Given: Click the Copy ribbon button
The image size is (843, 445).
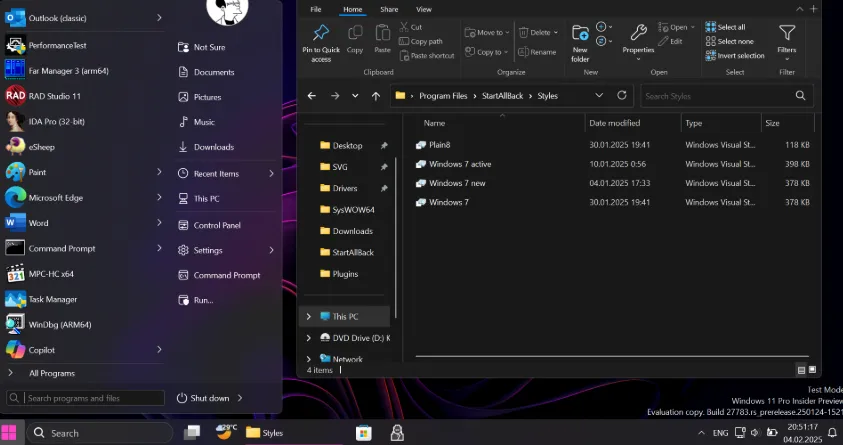Looking at the screenshot, I should pyautogui.click(x=355, y=39).
